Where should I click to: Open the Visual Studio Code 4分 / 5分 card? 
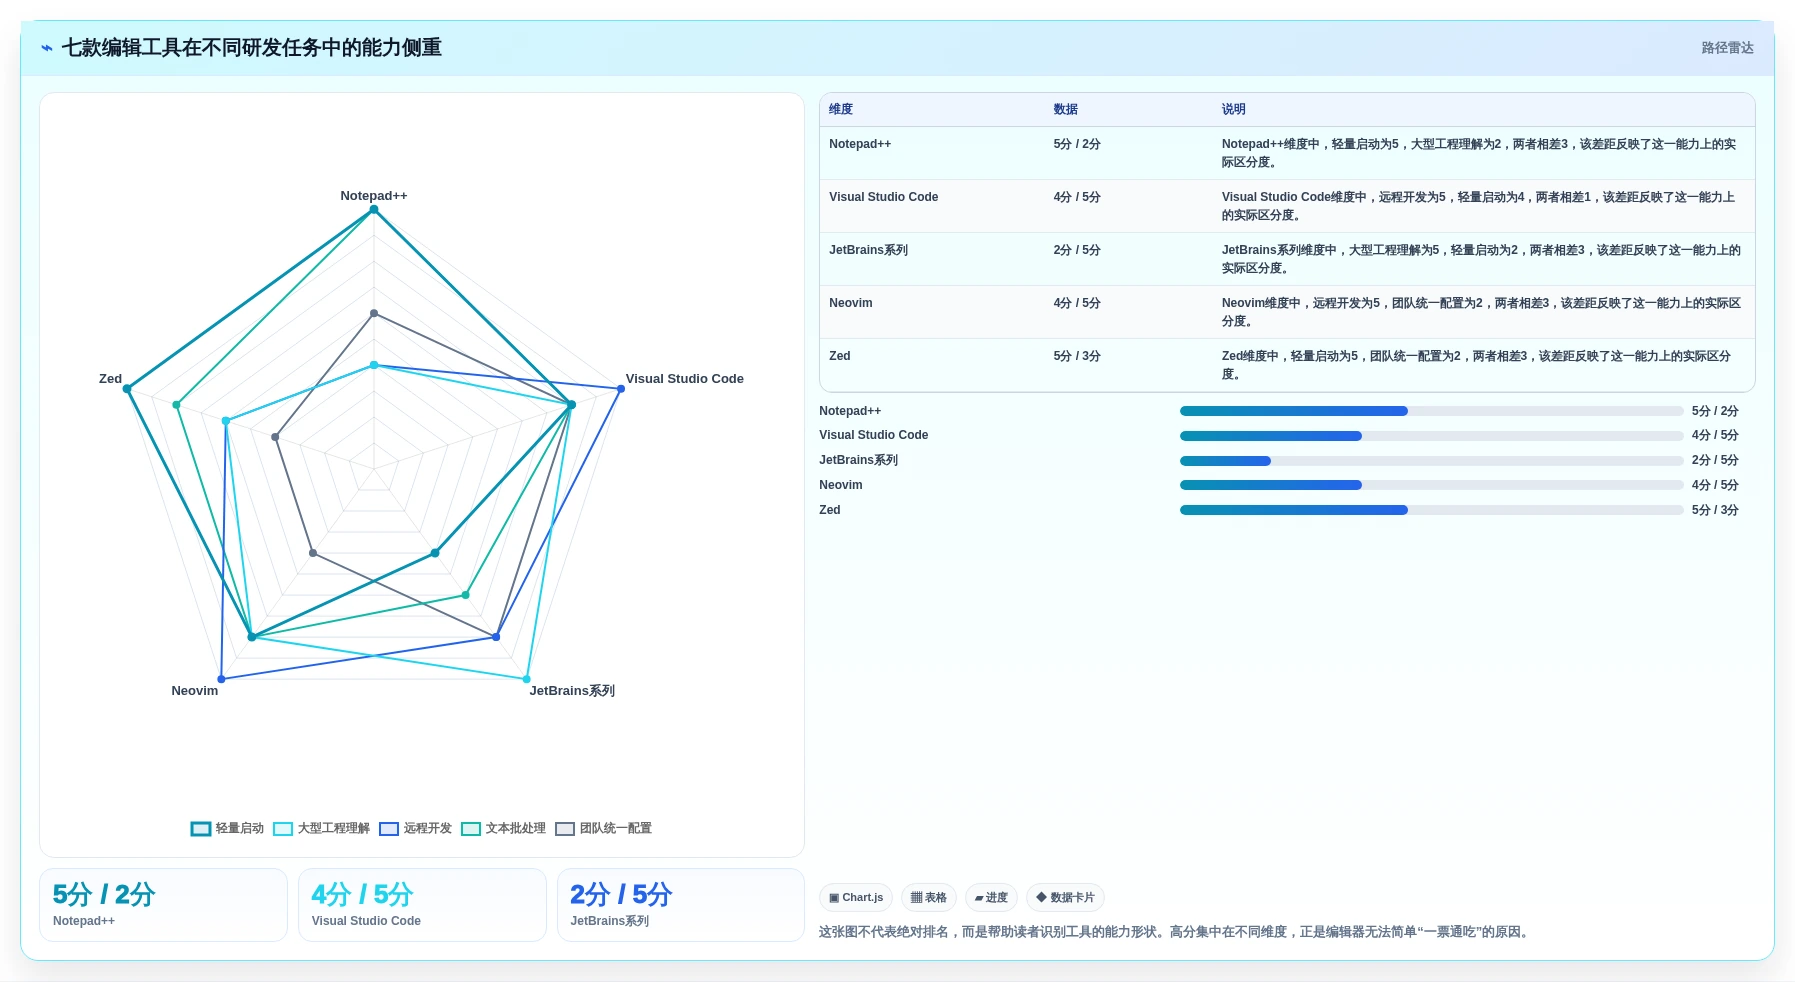point(422,905)
